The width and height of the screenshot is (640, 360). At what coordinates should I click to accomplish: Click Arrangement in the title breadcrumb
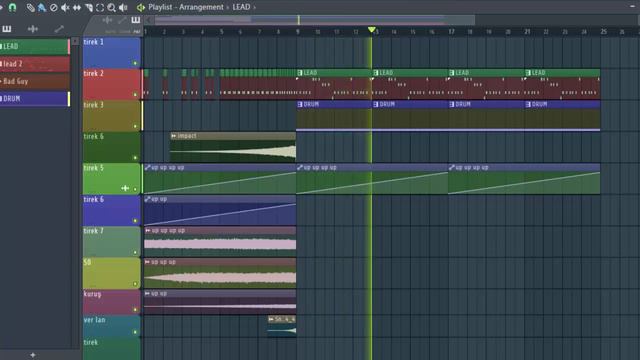[x=201, y=7]
